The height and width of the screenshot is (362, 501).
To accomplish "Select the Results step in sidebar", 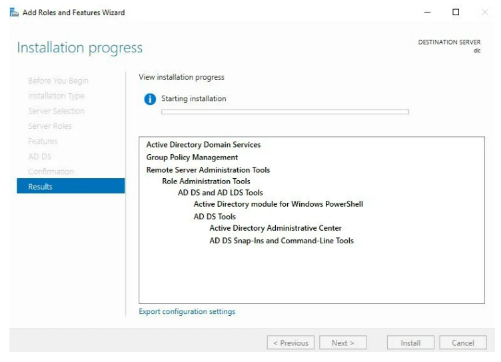I will [71, 186].
